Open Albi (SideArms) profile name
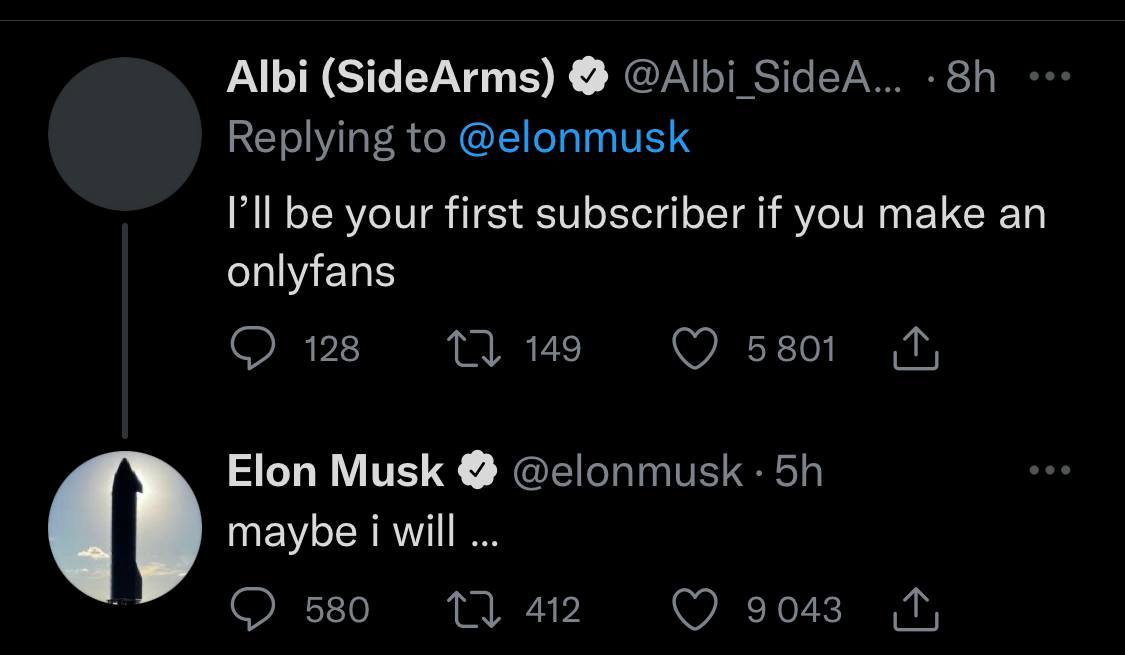 coord(390,77)
